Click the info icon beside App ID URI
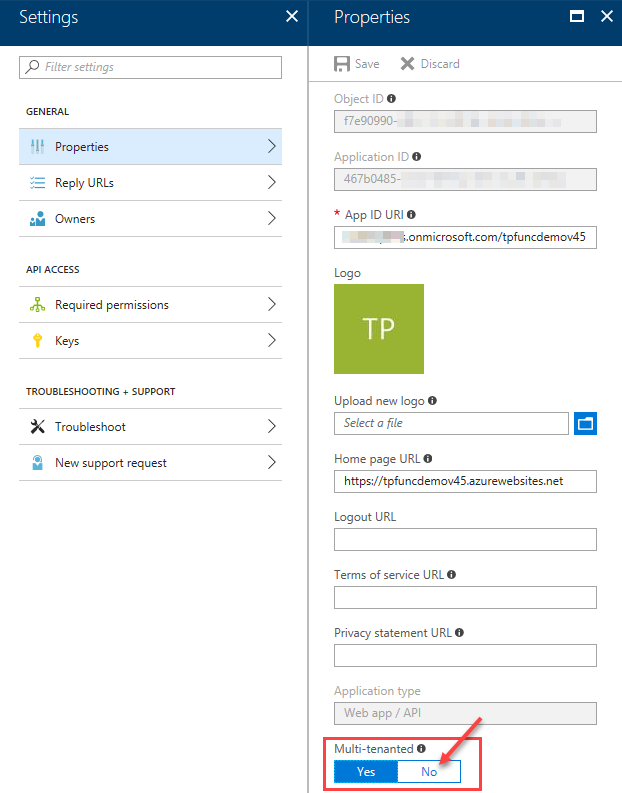 [412, 214]
